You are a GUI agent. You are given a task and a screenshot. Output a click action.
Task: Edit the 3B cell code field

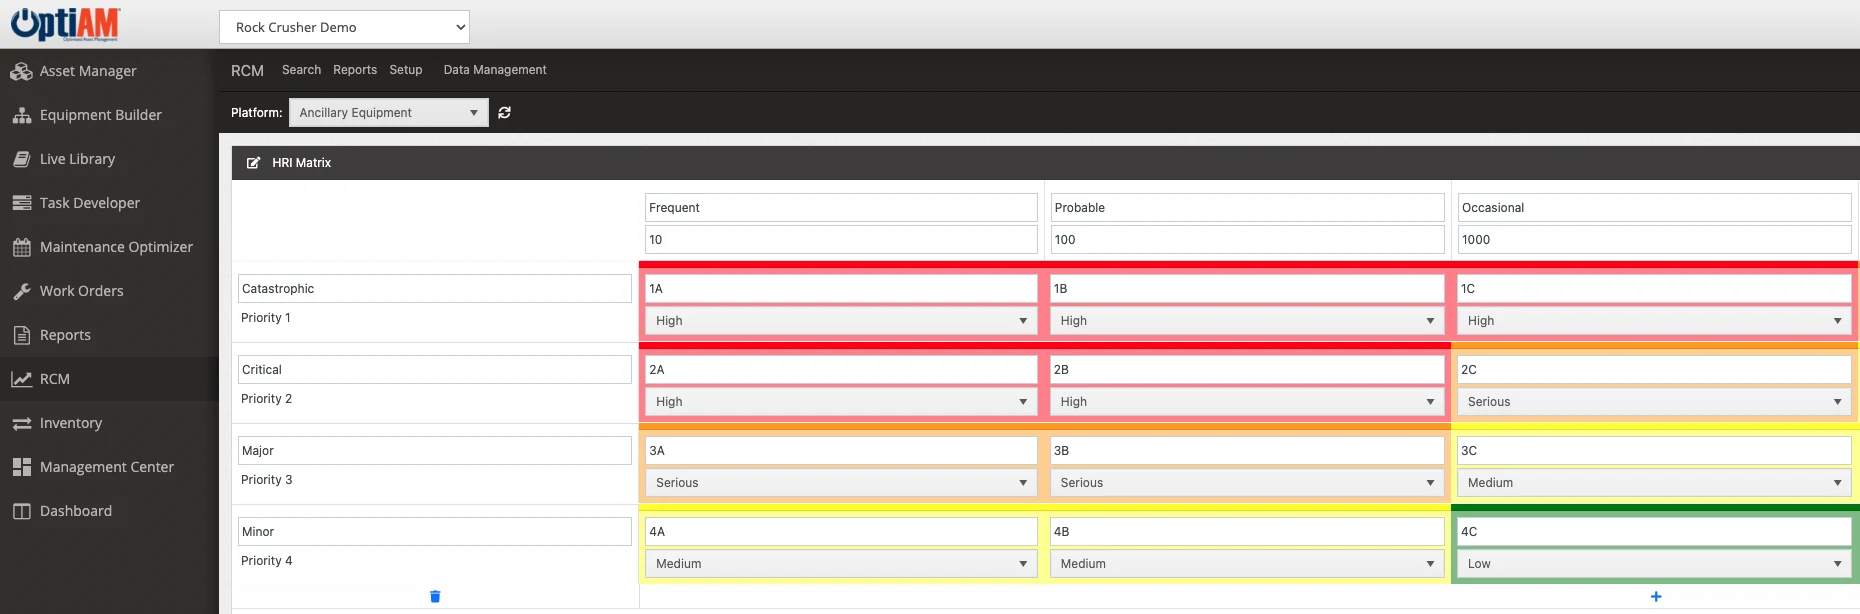tap(1247, 451)
